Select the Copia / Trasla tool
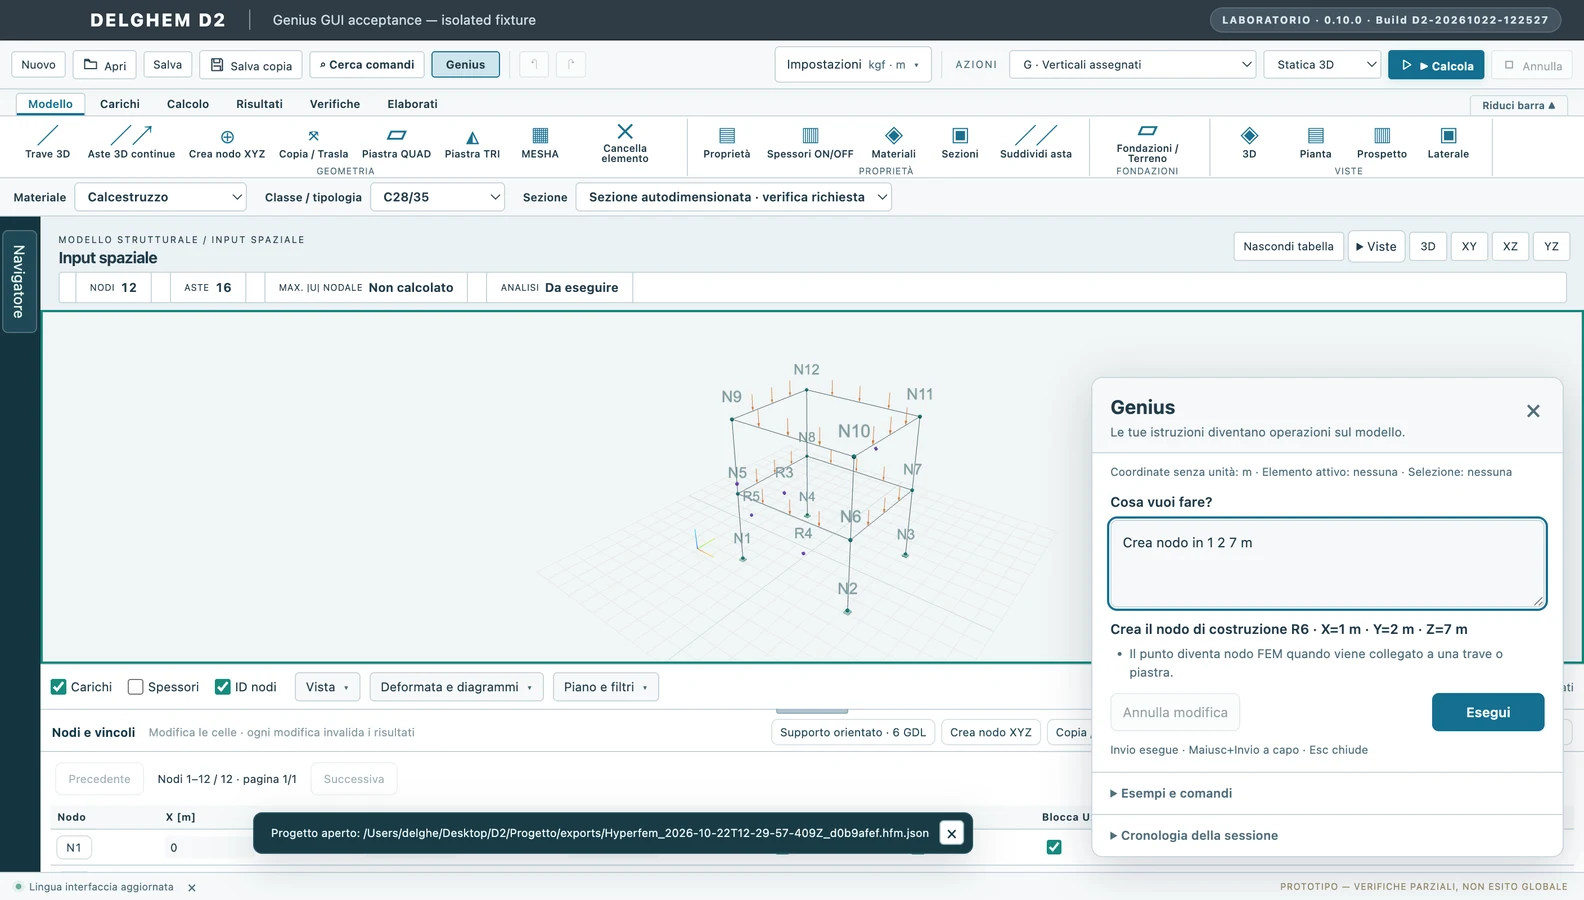 click(x=313, y=142)
